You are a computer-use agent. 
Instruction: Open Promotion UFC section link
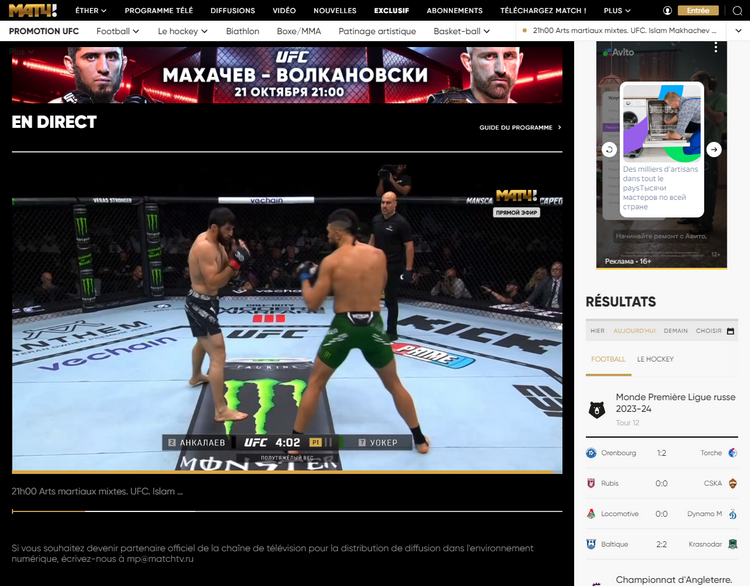click(x=44, y=31)
